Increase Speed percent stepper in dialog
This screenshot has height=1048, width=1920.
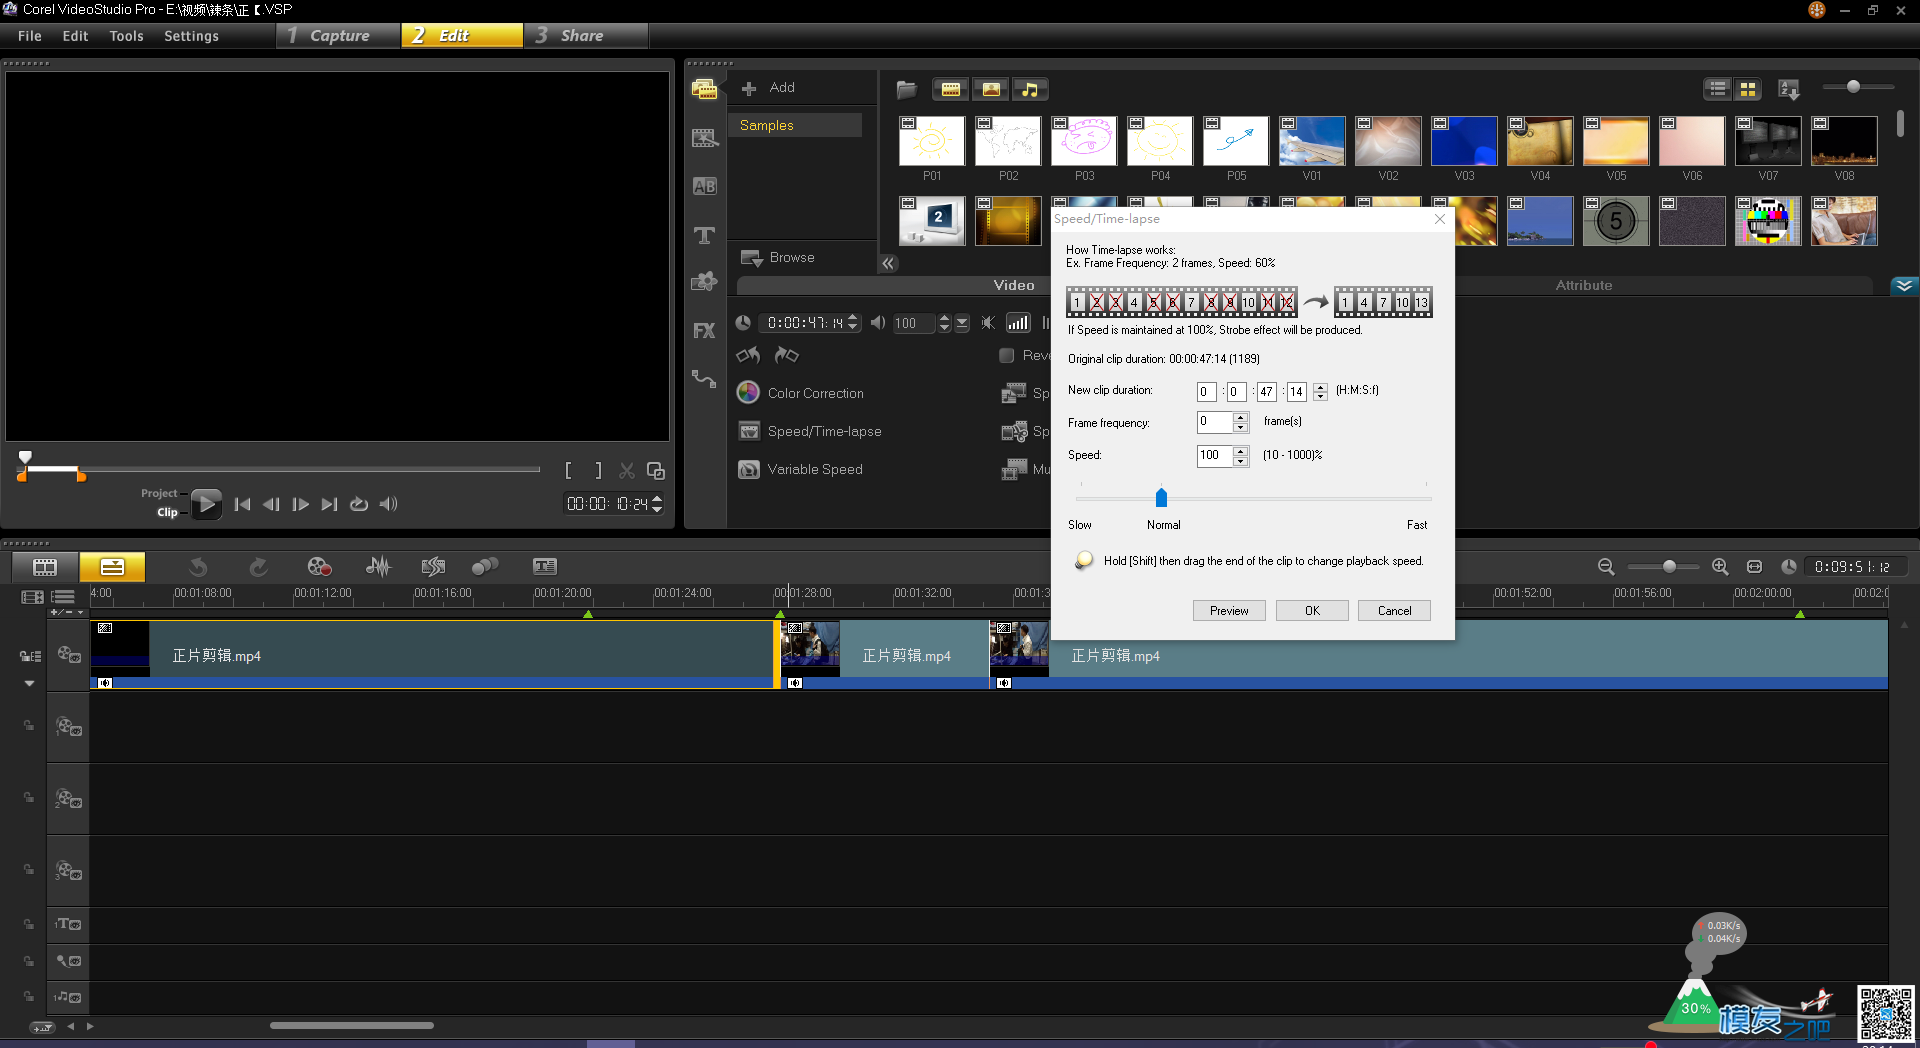(1241, 451)
